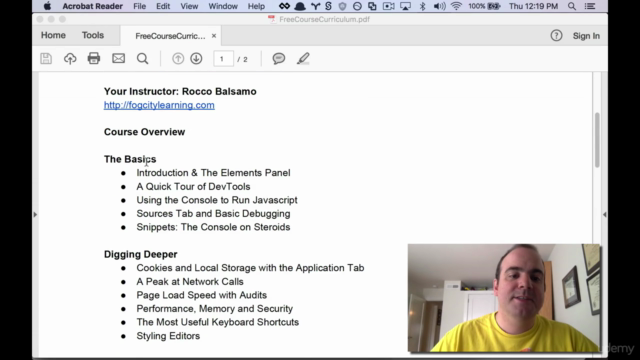The image size is (640, 360).
Task: Click the Sign In button
Action: point(586,36)
